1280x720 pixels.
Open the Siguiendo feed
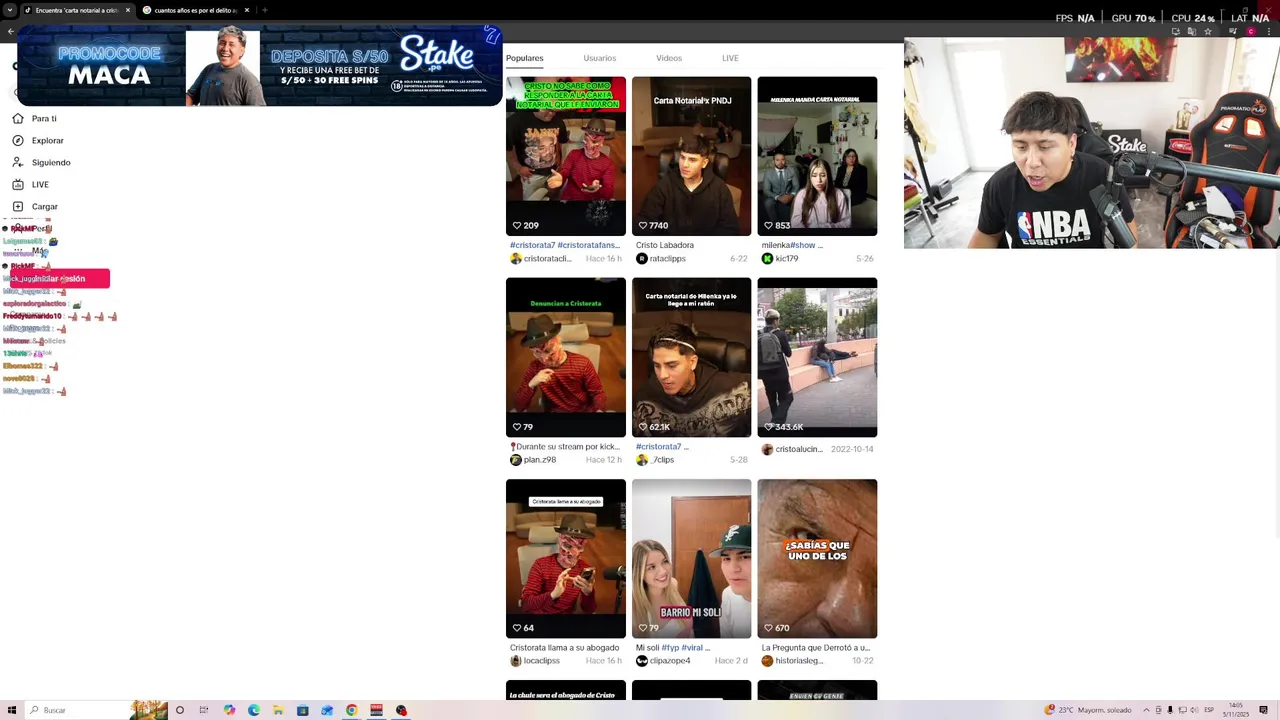(41, 163)
